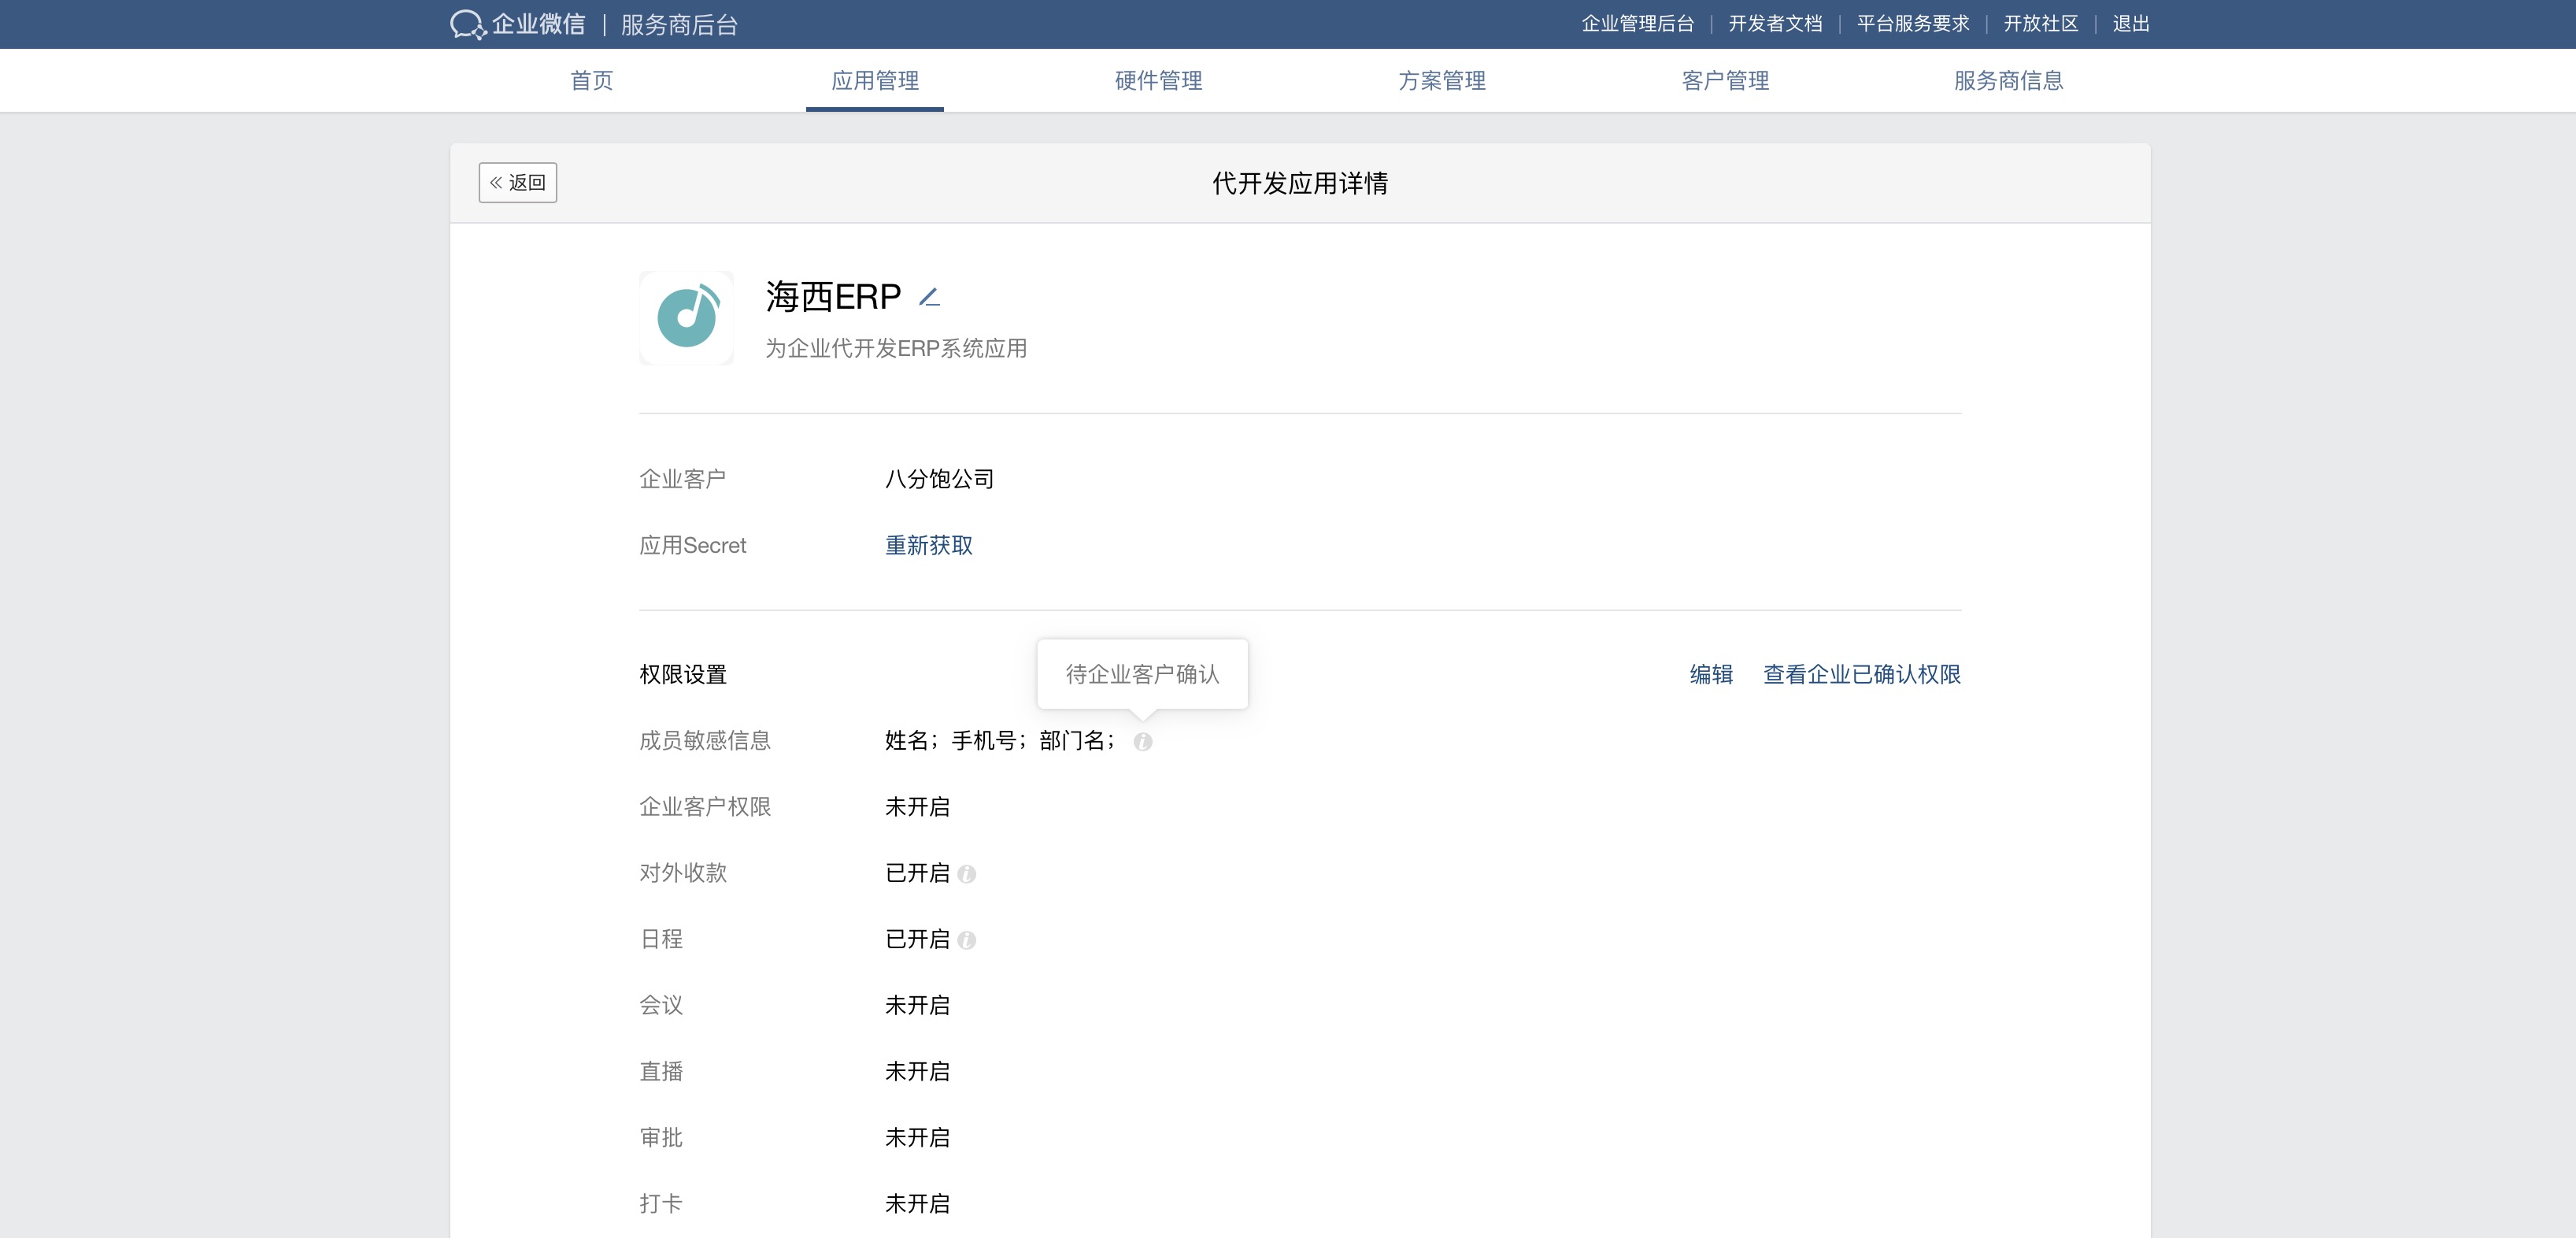Click 重新获取 to regenerate app Secret
2576x1238 pixels.
pos(929,545)
